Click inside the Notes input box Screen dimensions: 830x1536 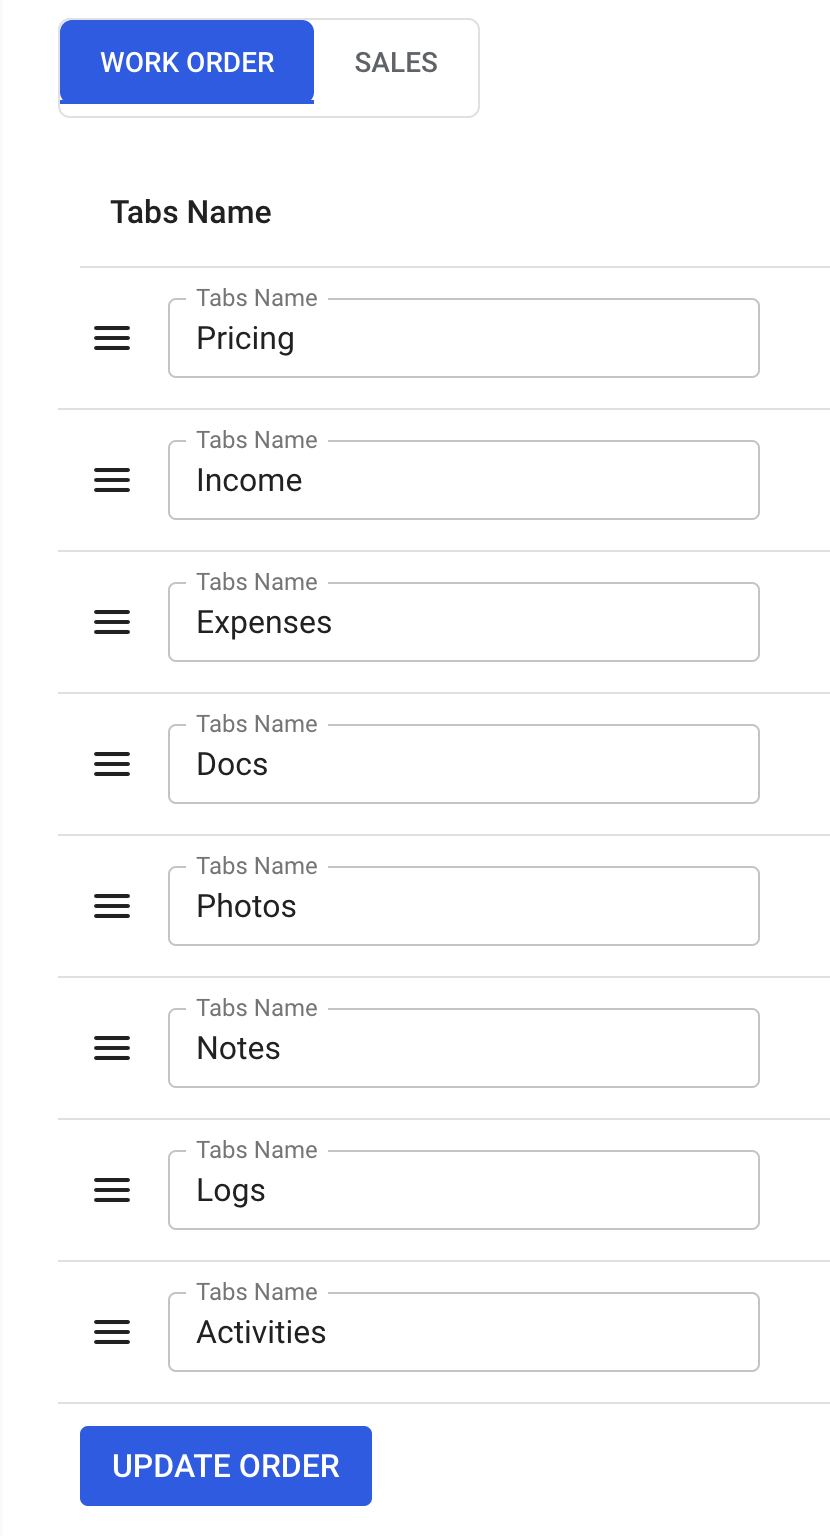[463, 1049]
